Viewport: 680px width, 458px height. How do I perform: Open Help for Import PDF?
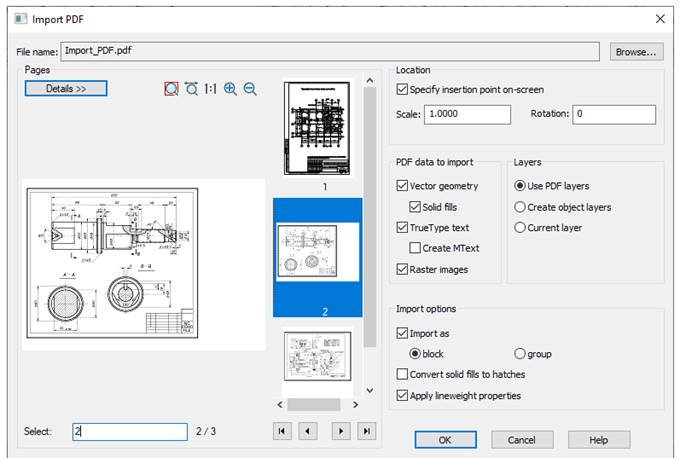[x=599, y=440]
